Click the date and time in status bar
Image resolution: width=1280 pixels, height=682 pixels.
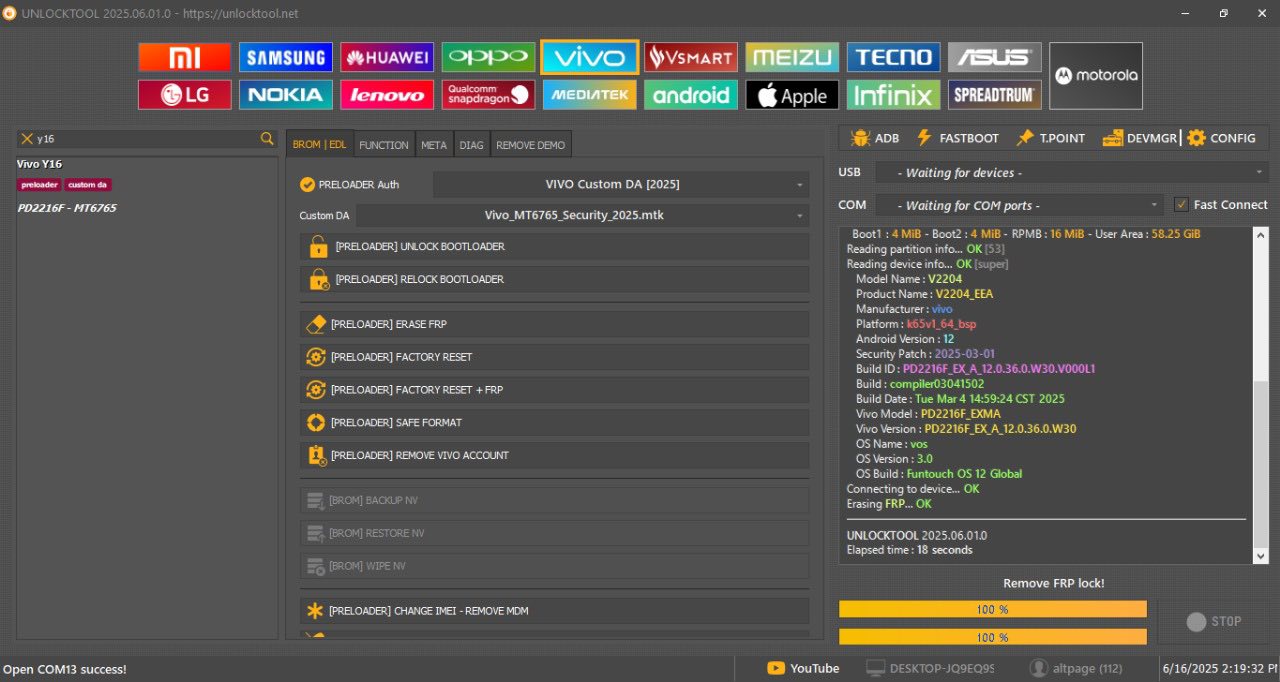tap(1220, 668)
